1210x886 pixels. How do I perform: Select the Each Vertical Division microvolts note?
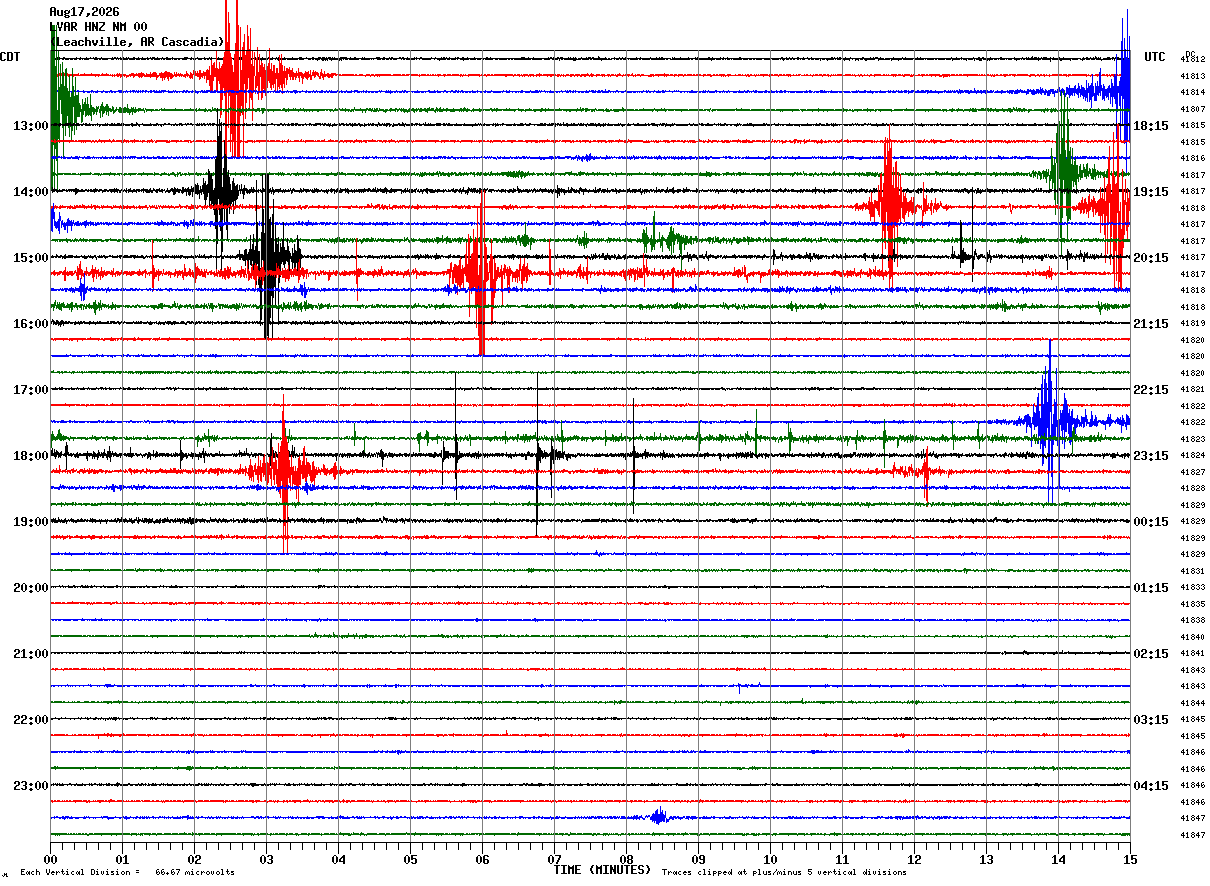[127, 873]
